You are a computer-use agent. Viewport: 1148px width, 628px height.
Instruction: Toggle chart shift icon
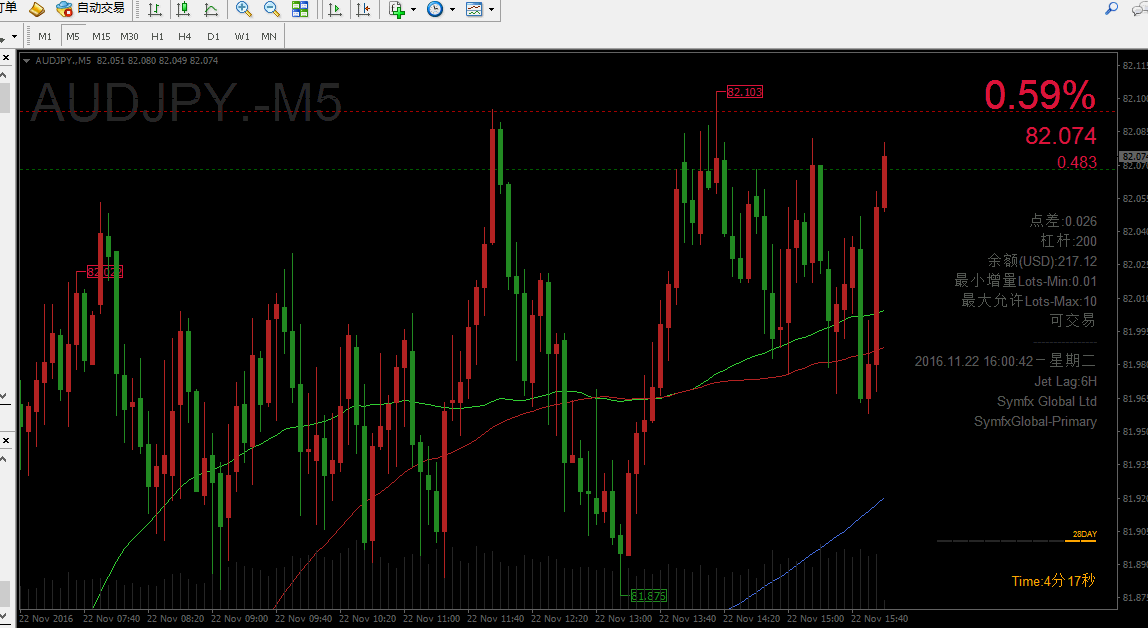[x=363, y=10]
